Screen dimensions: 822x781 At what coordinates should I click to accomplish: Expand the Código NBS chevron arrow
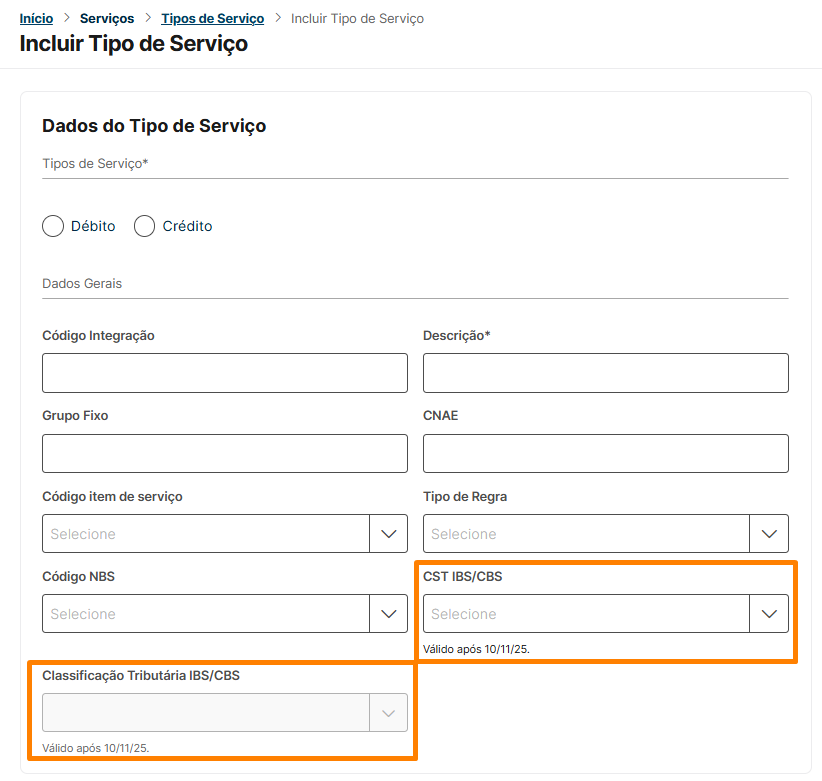coord(389,614)
